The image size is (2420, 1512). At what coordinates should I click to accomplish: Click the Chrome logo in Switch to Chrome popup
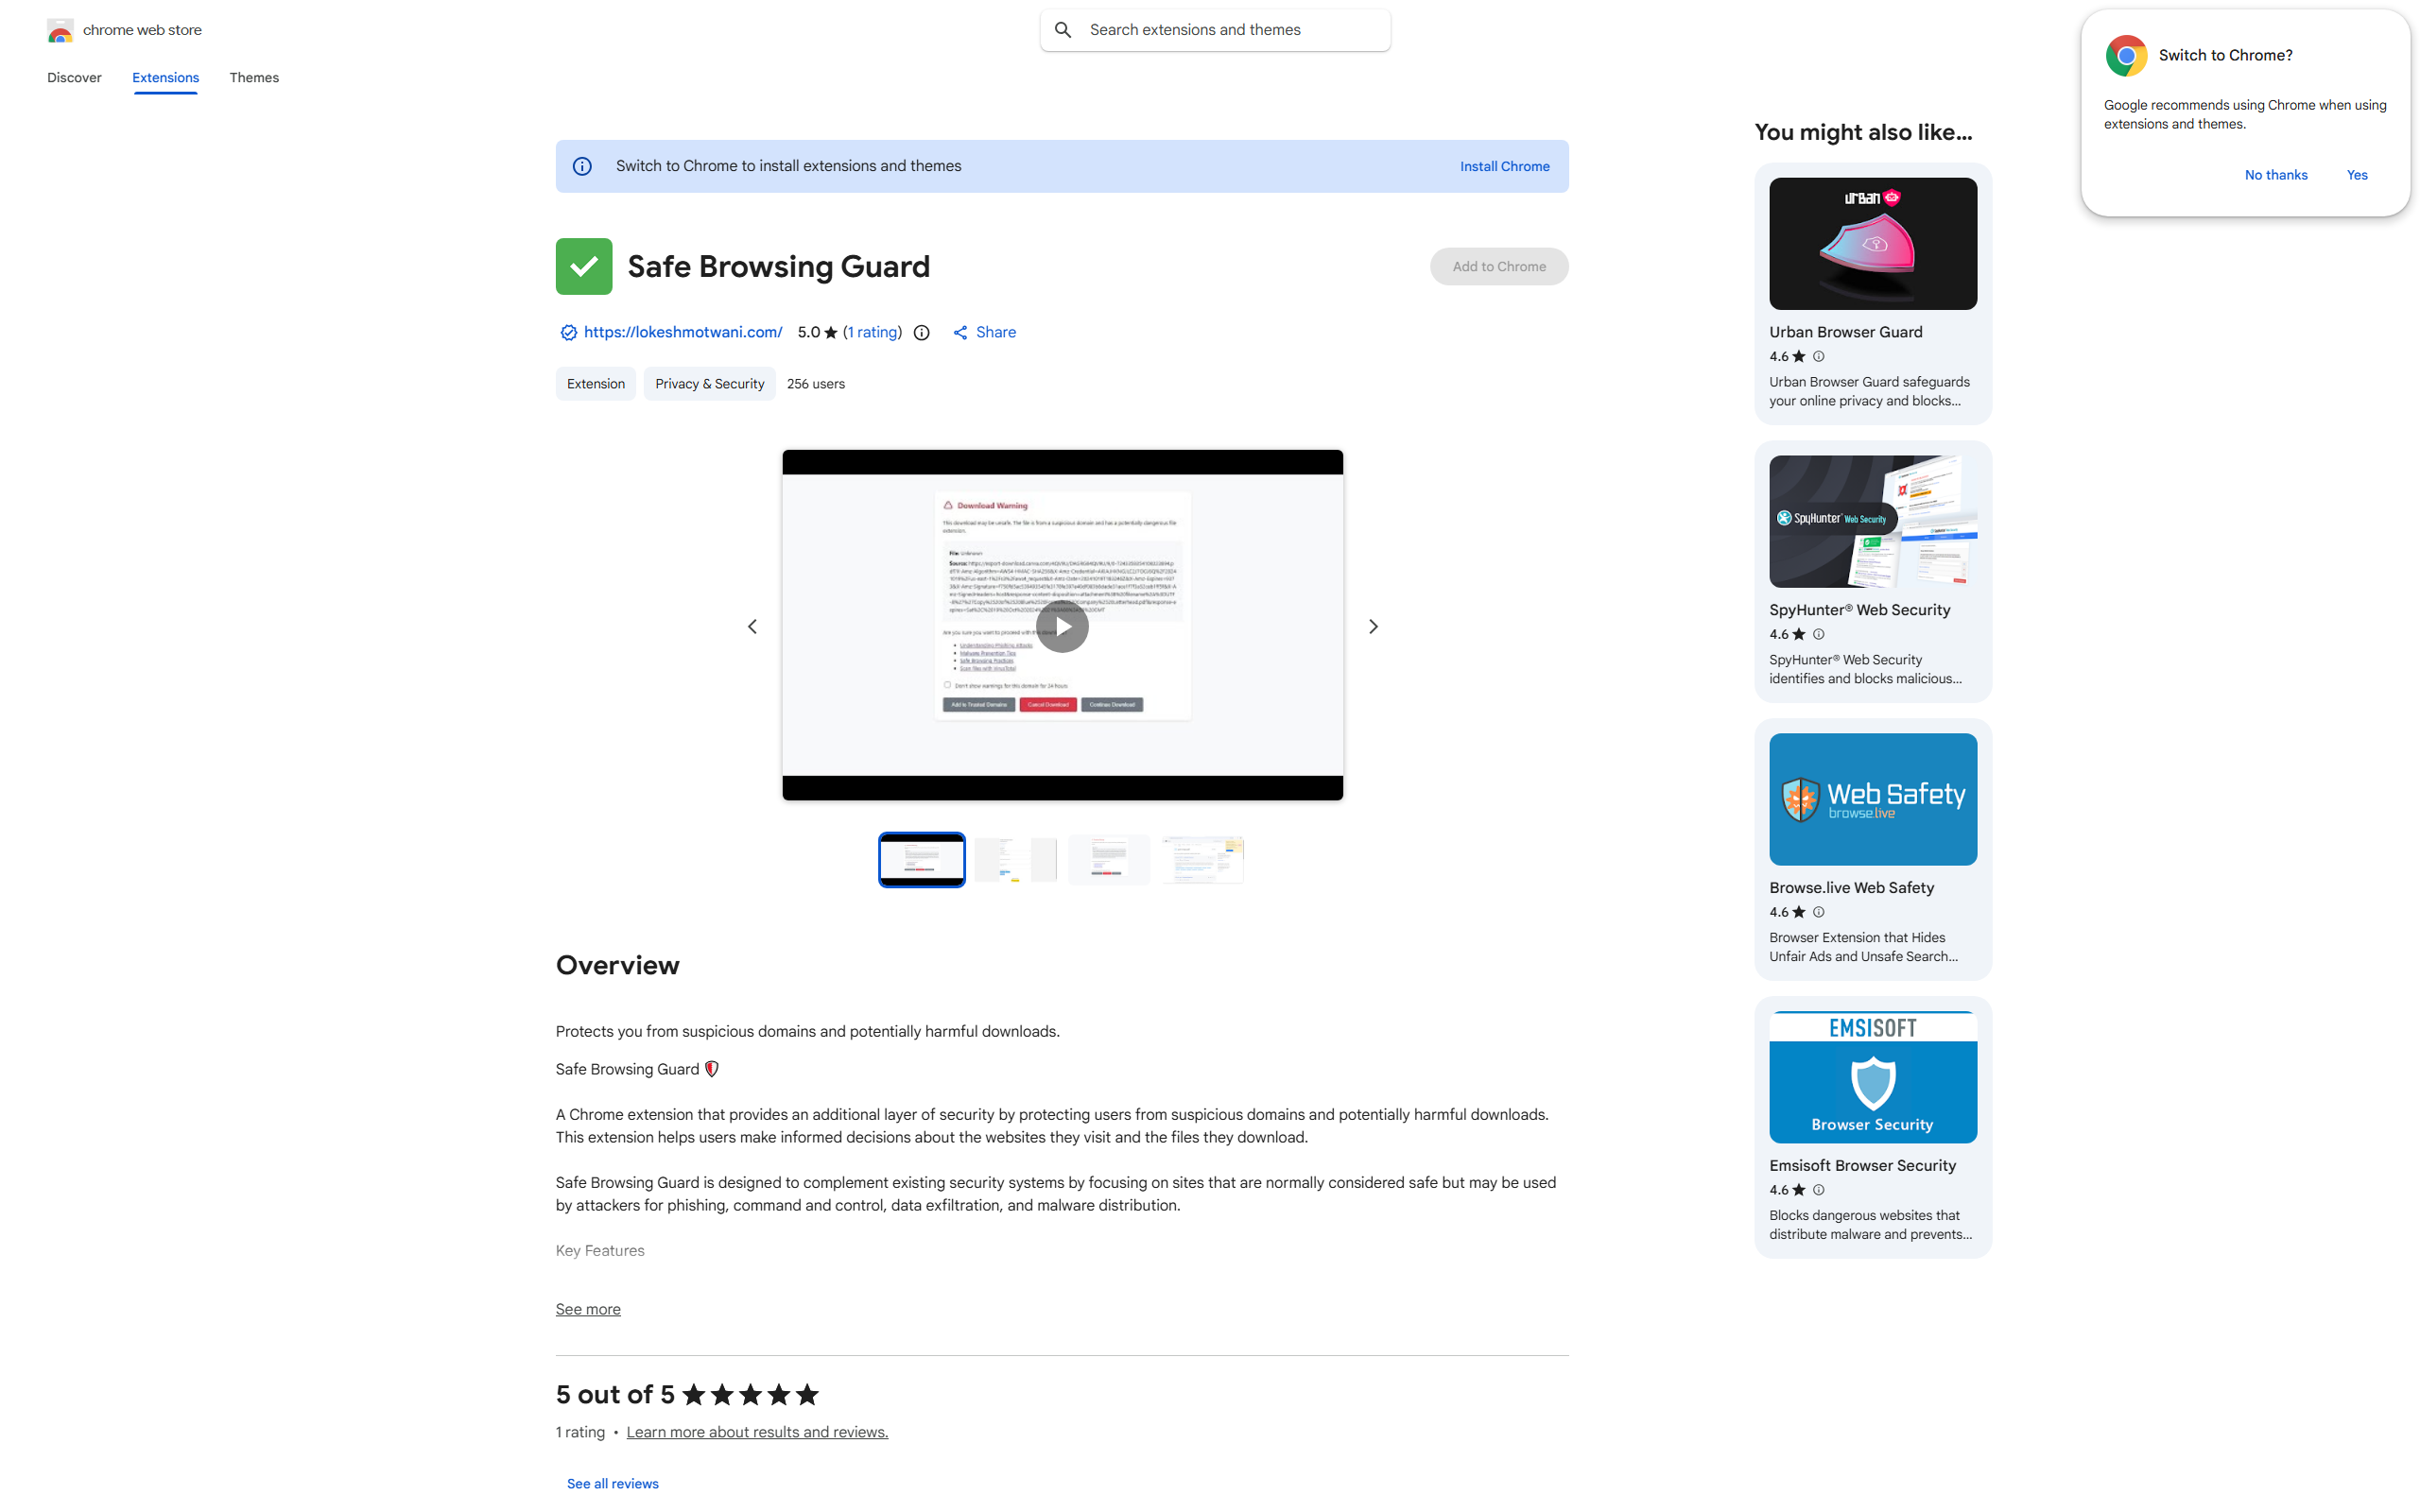click(x=2126, y=55)
